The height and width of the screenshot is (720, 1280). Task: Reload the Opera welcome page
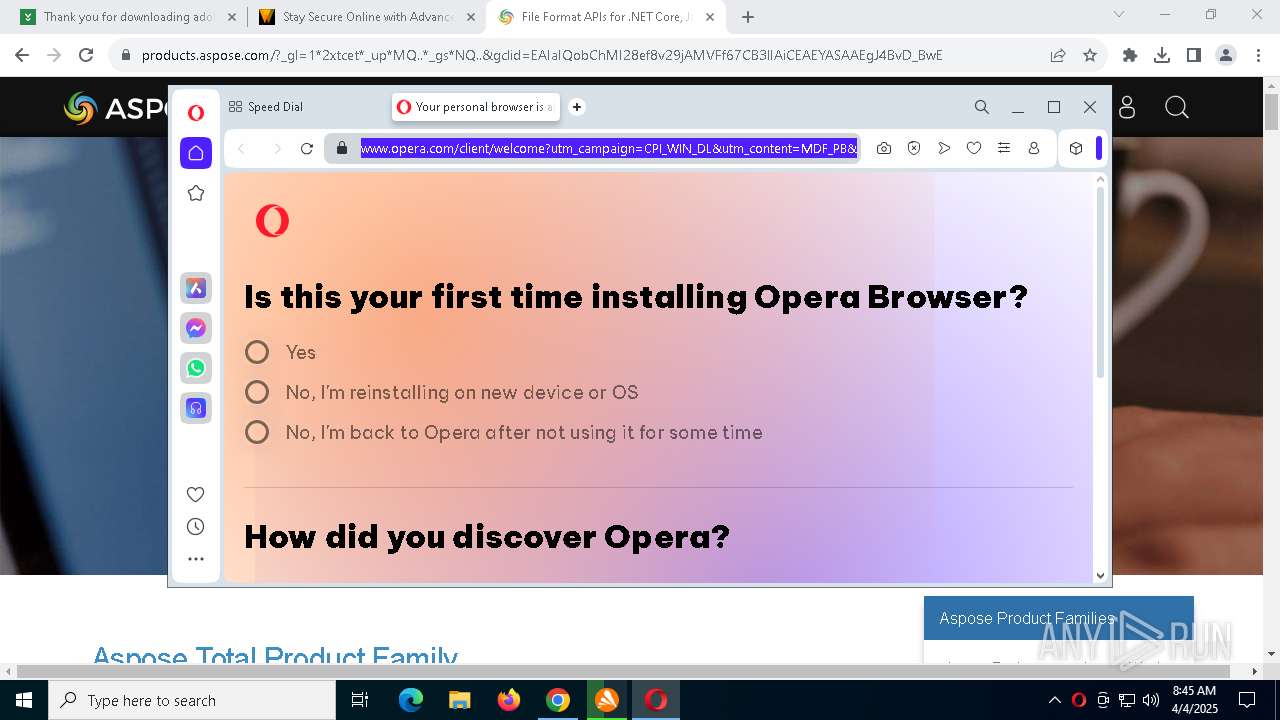pyautogui.click(x=307, y=148)
